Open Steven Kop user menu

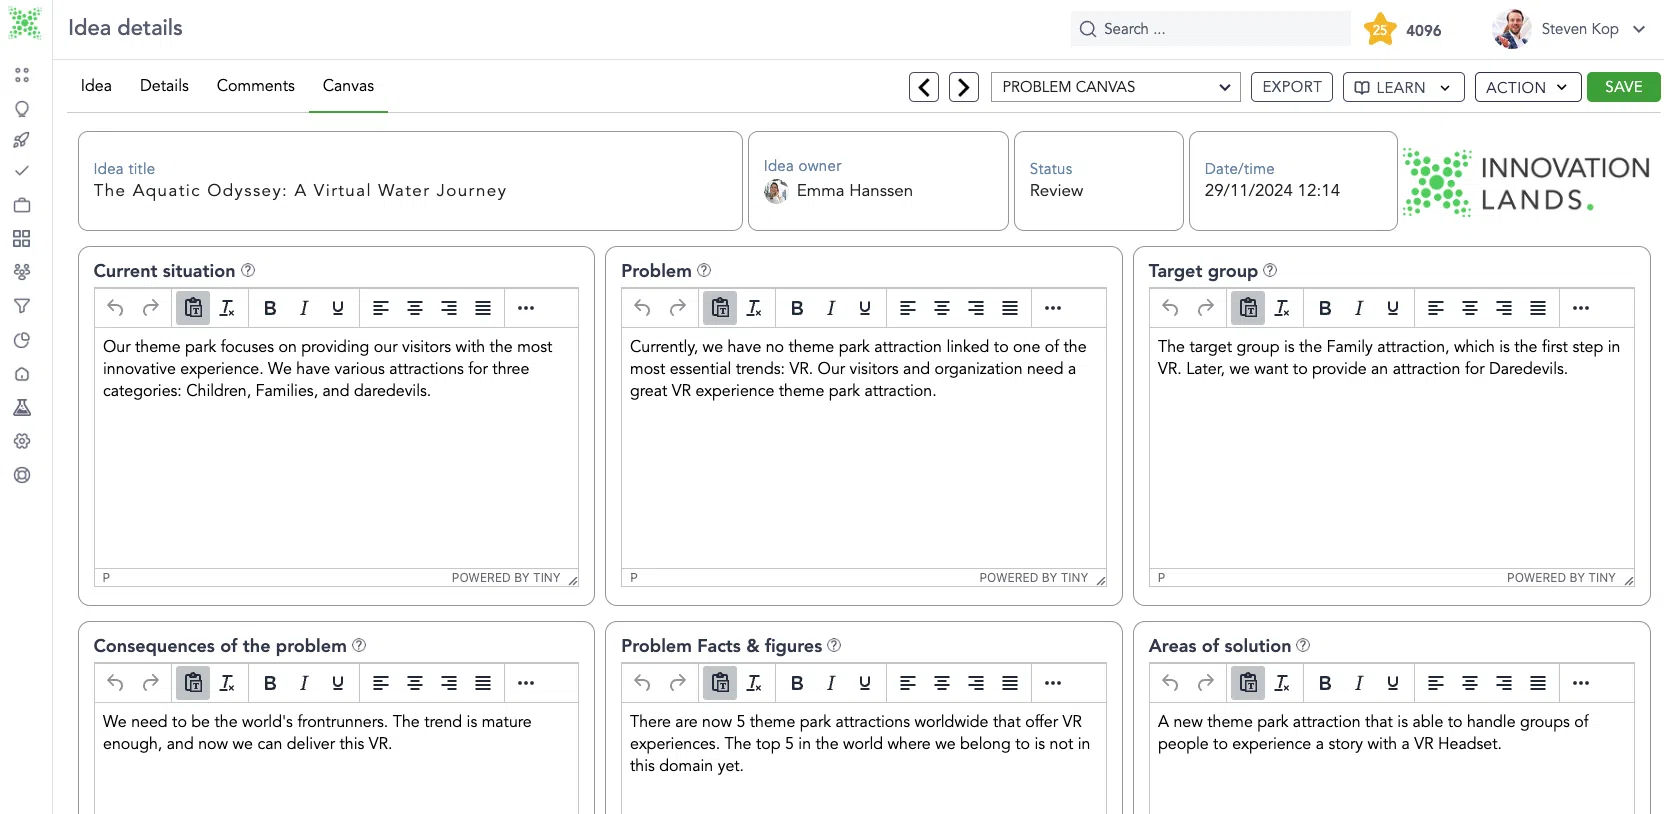coord(1568,29)
